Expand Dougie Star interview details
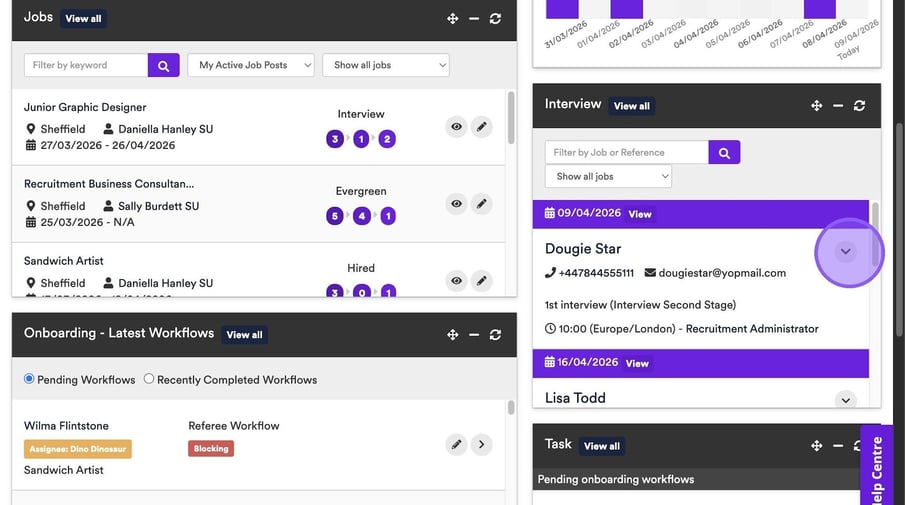The height and width of the screenshot is (505, 905). (x=846, y=251)
